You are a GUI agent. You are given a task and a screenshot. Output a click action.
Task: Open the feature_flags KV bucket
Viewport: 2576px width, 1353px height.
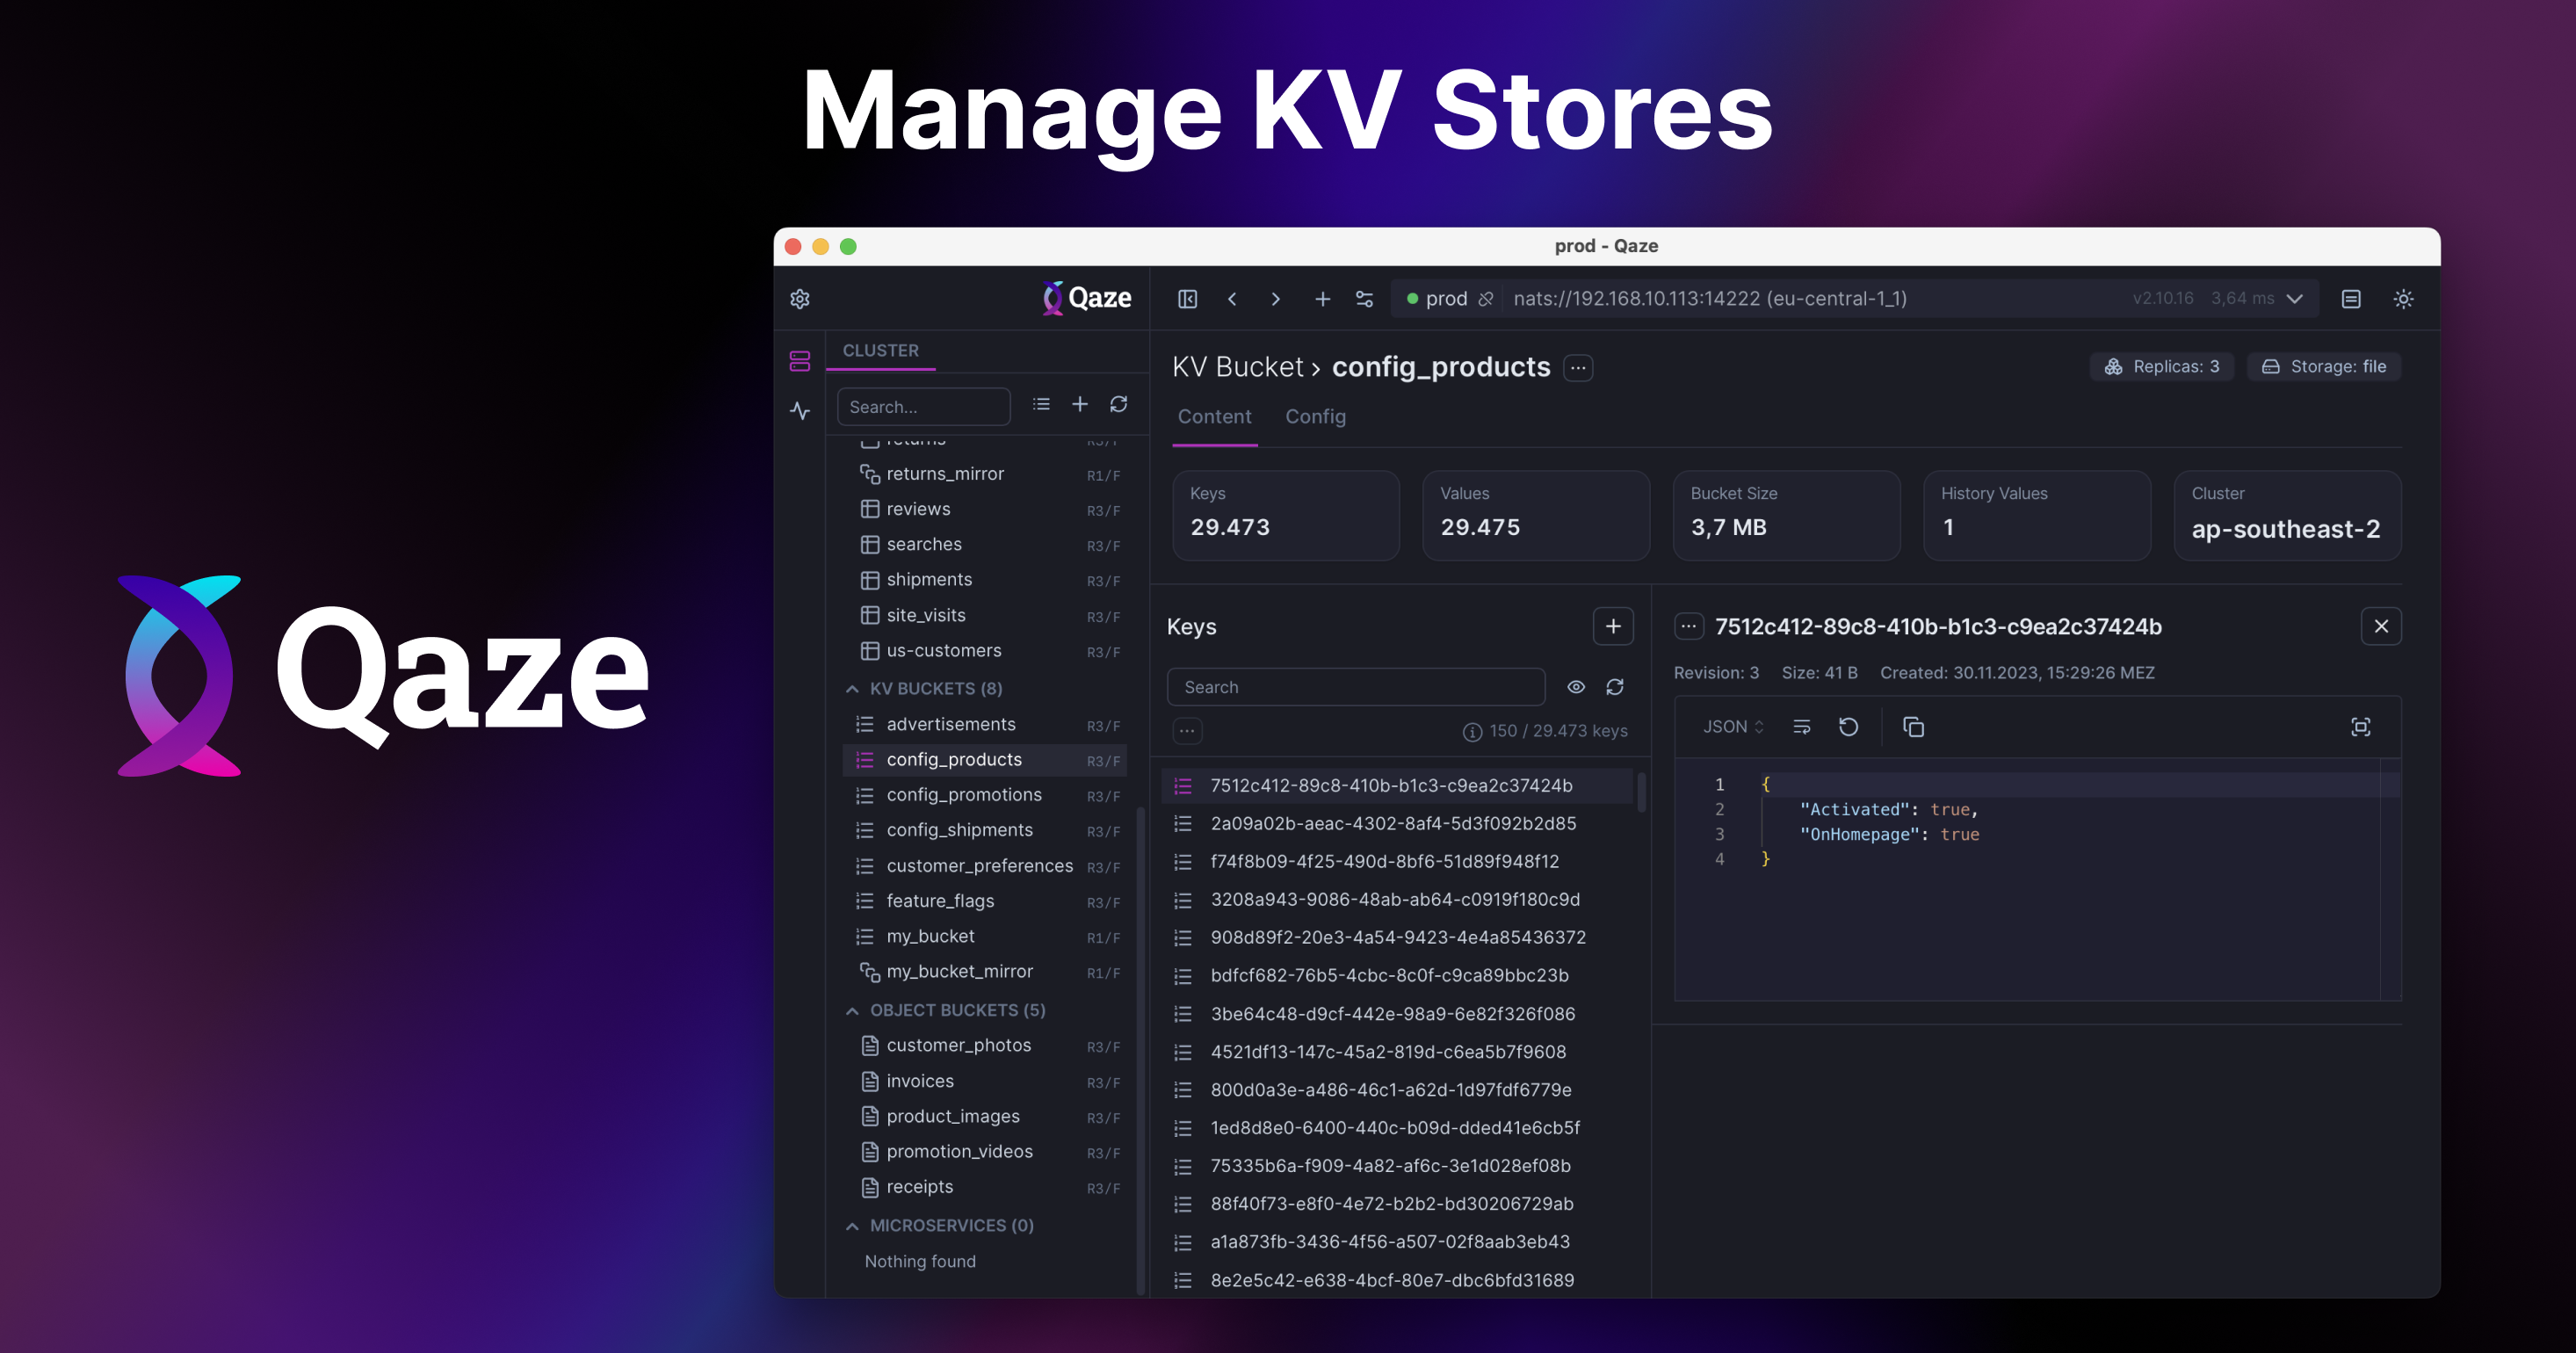pos(985,901)
